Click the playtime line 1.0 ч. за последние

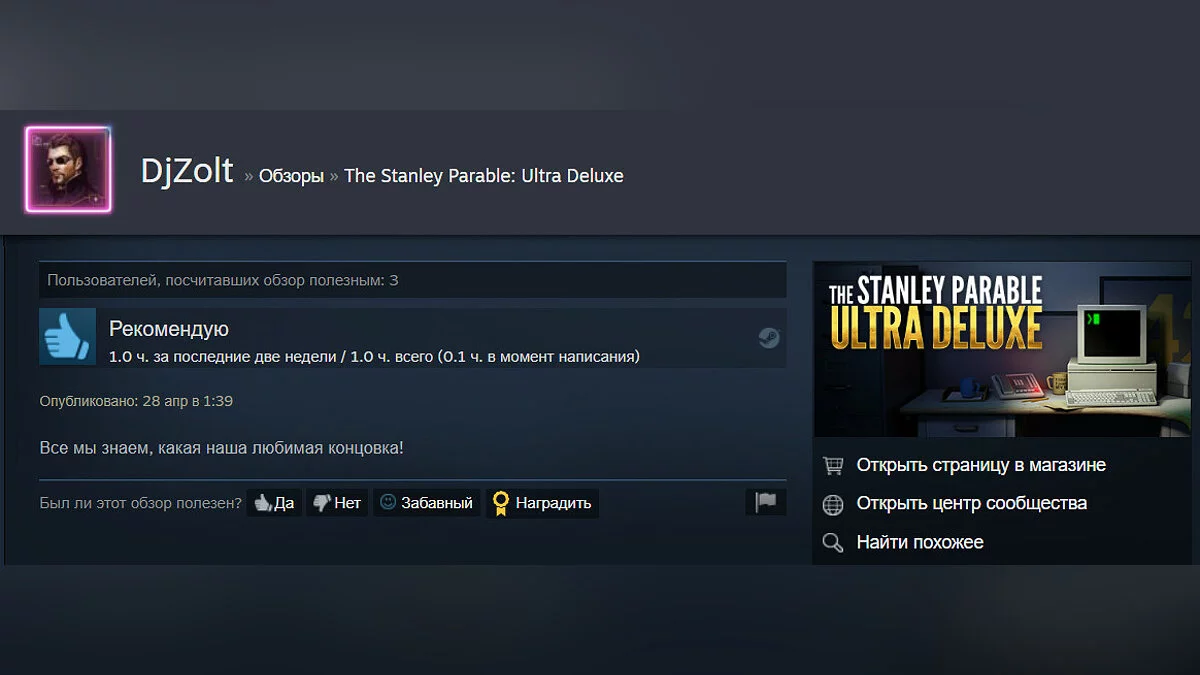coord(375,356)
